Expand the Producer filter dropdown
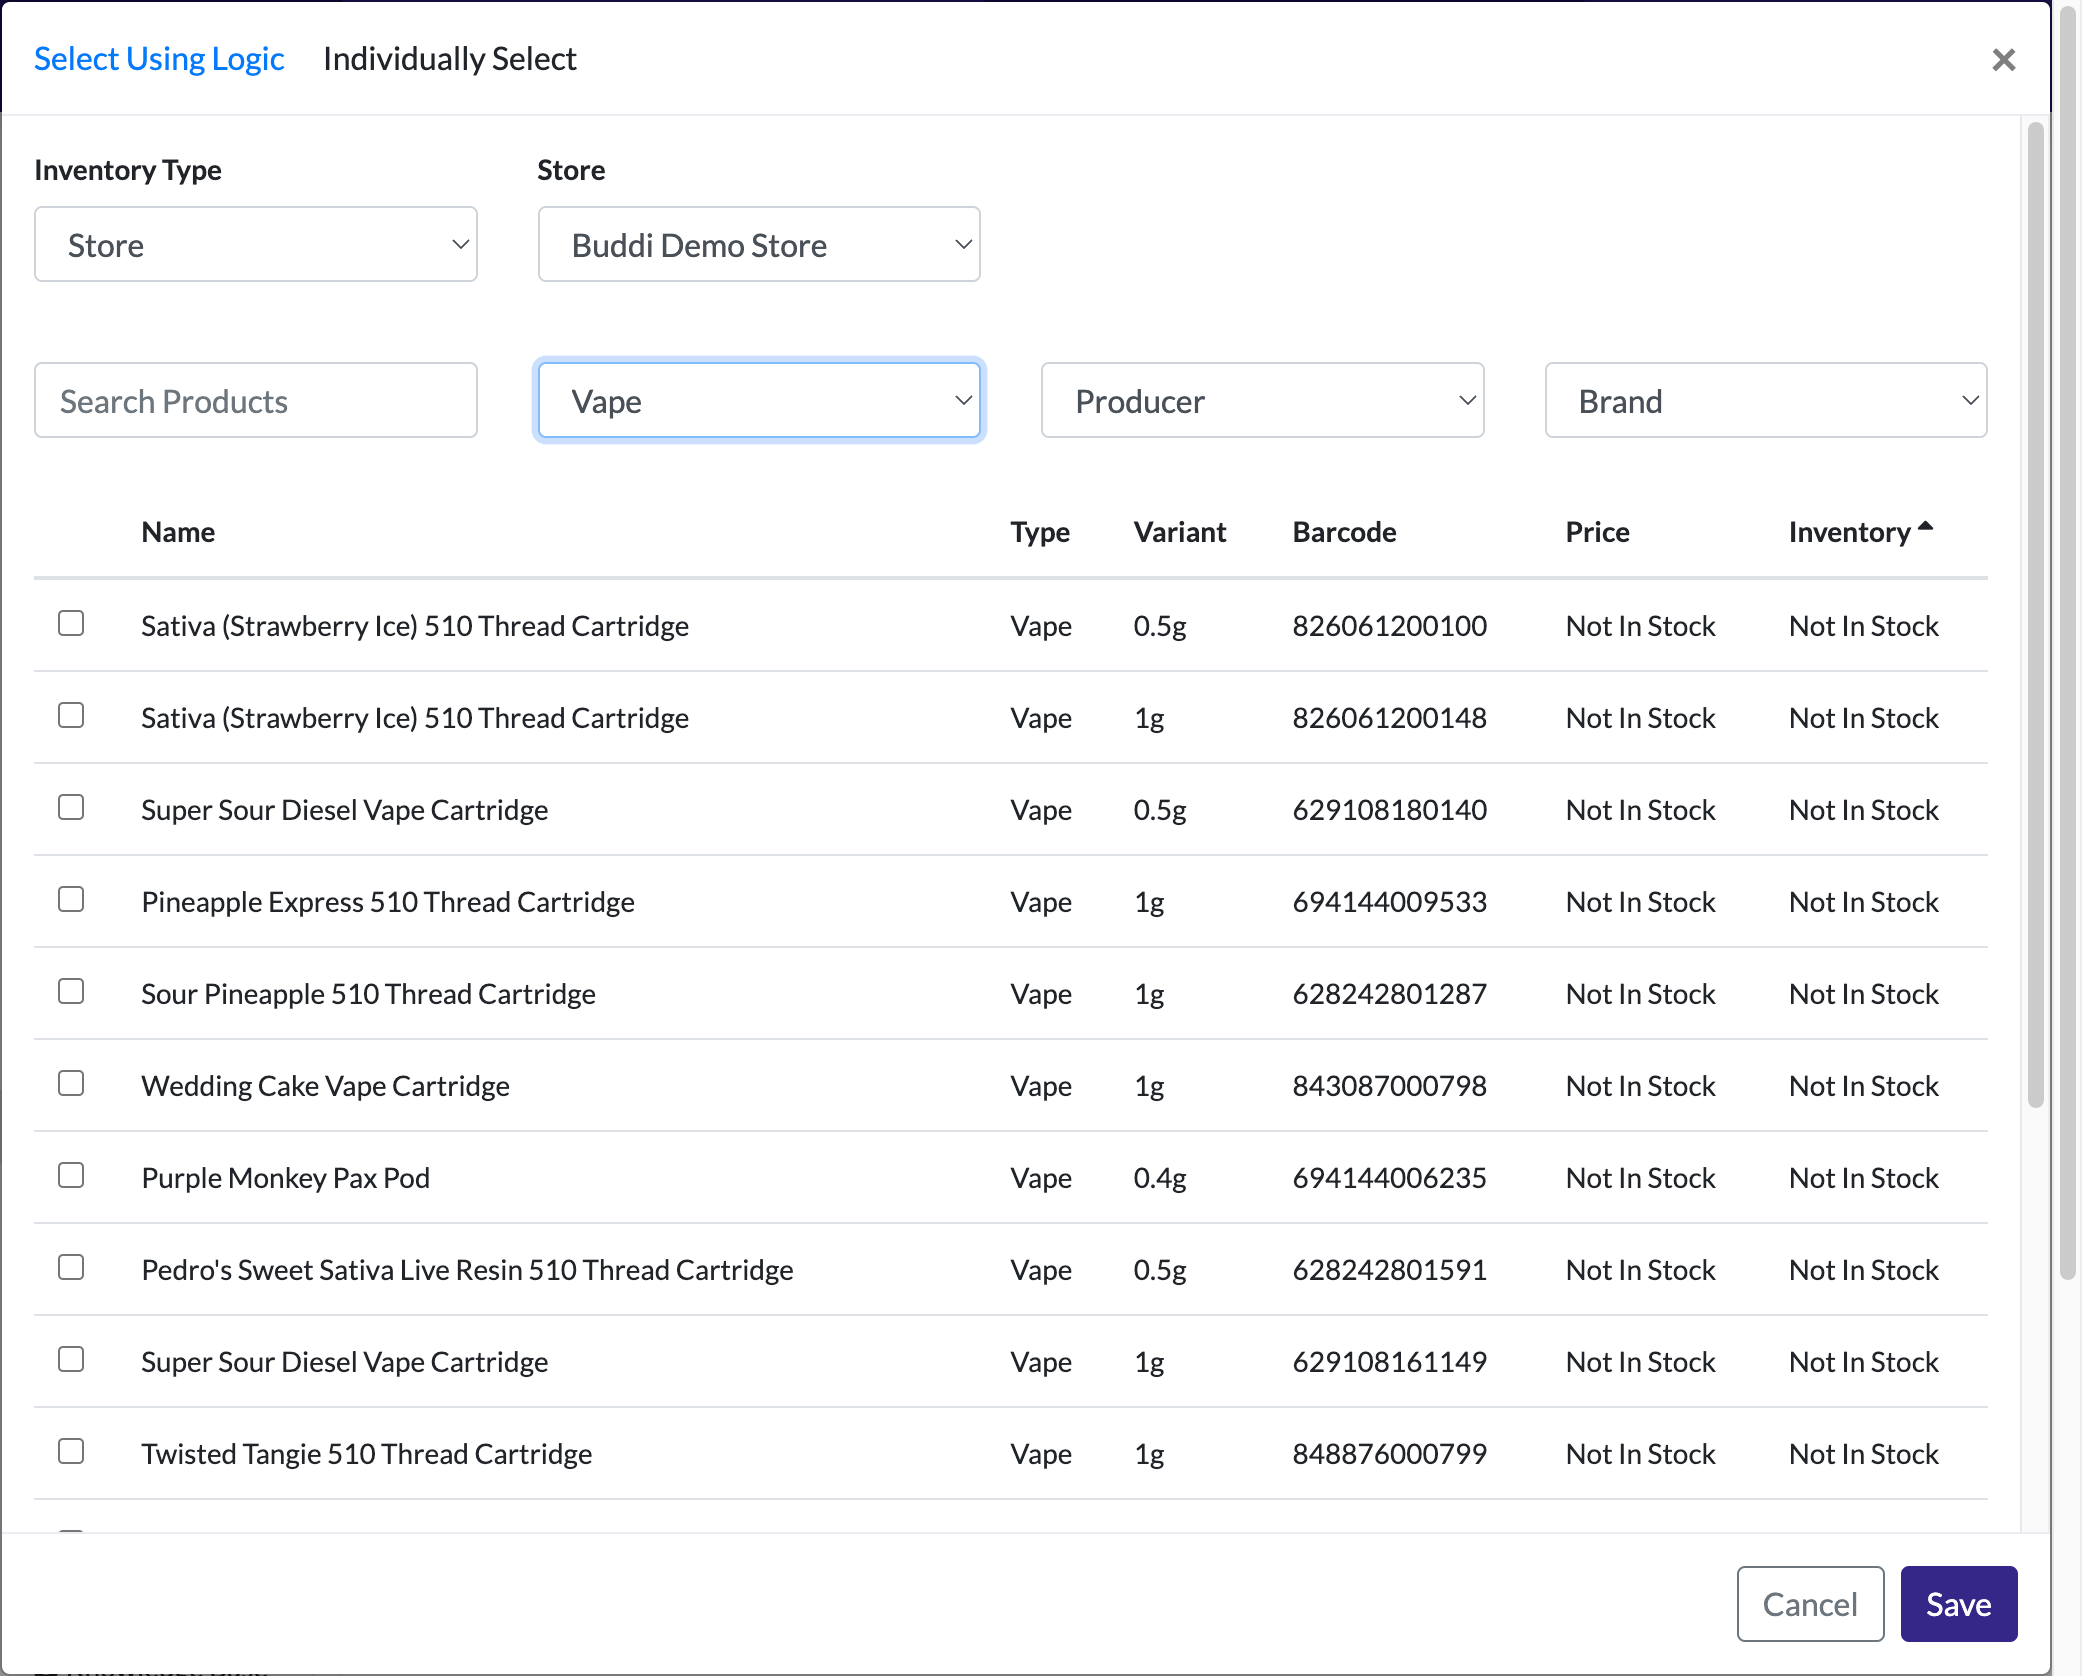 (1262, 400)
